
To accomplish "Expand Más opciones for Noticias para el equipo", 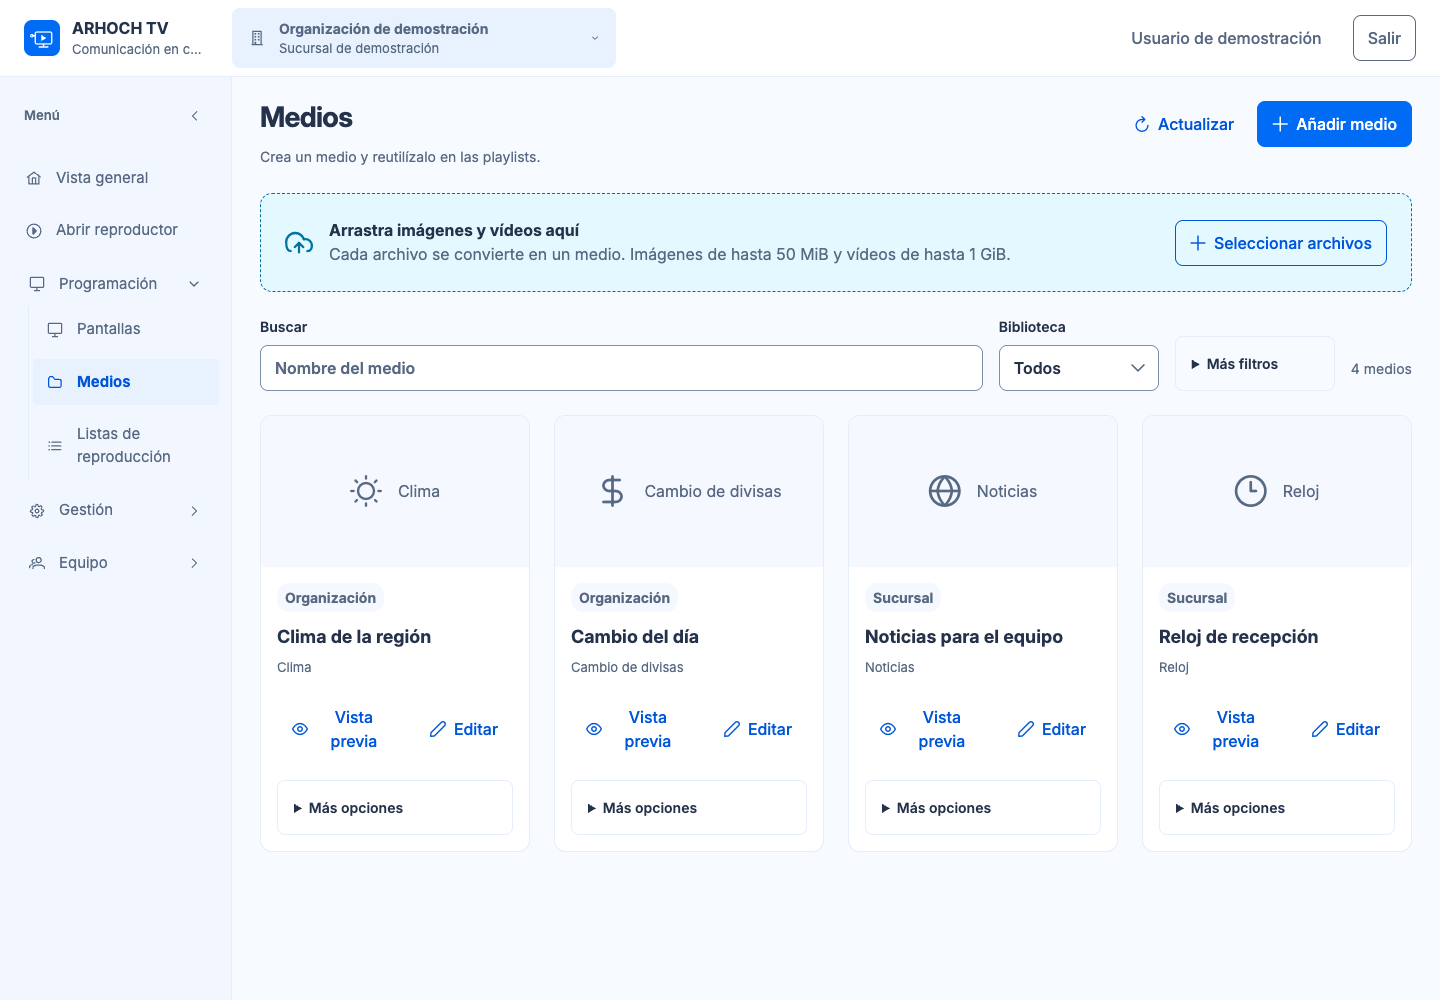I will (x=983, y=808).
